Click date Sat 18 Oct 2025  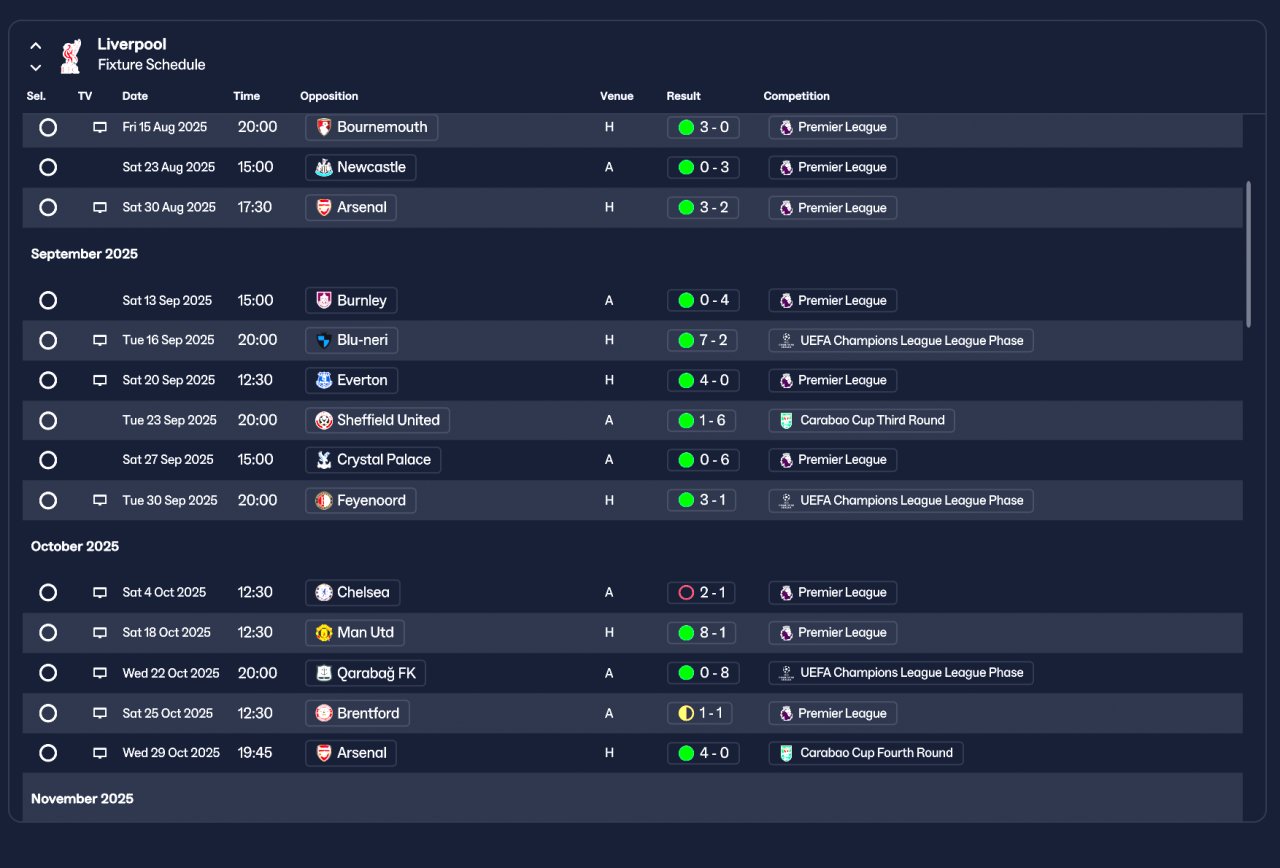pos(167,632)
